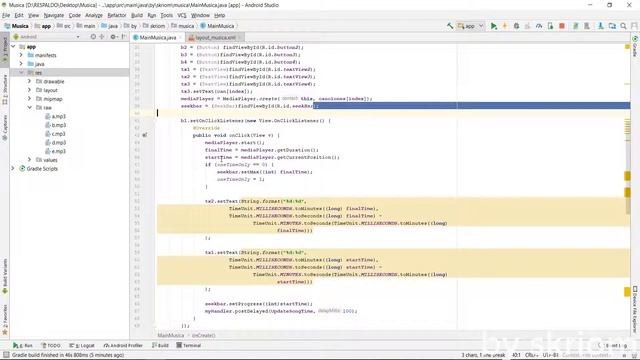Collapse the res folder
640x360 pixels.
tap(21, 73)
